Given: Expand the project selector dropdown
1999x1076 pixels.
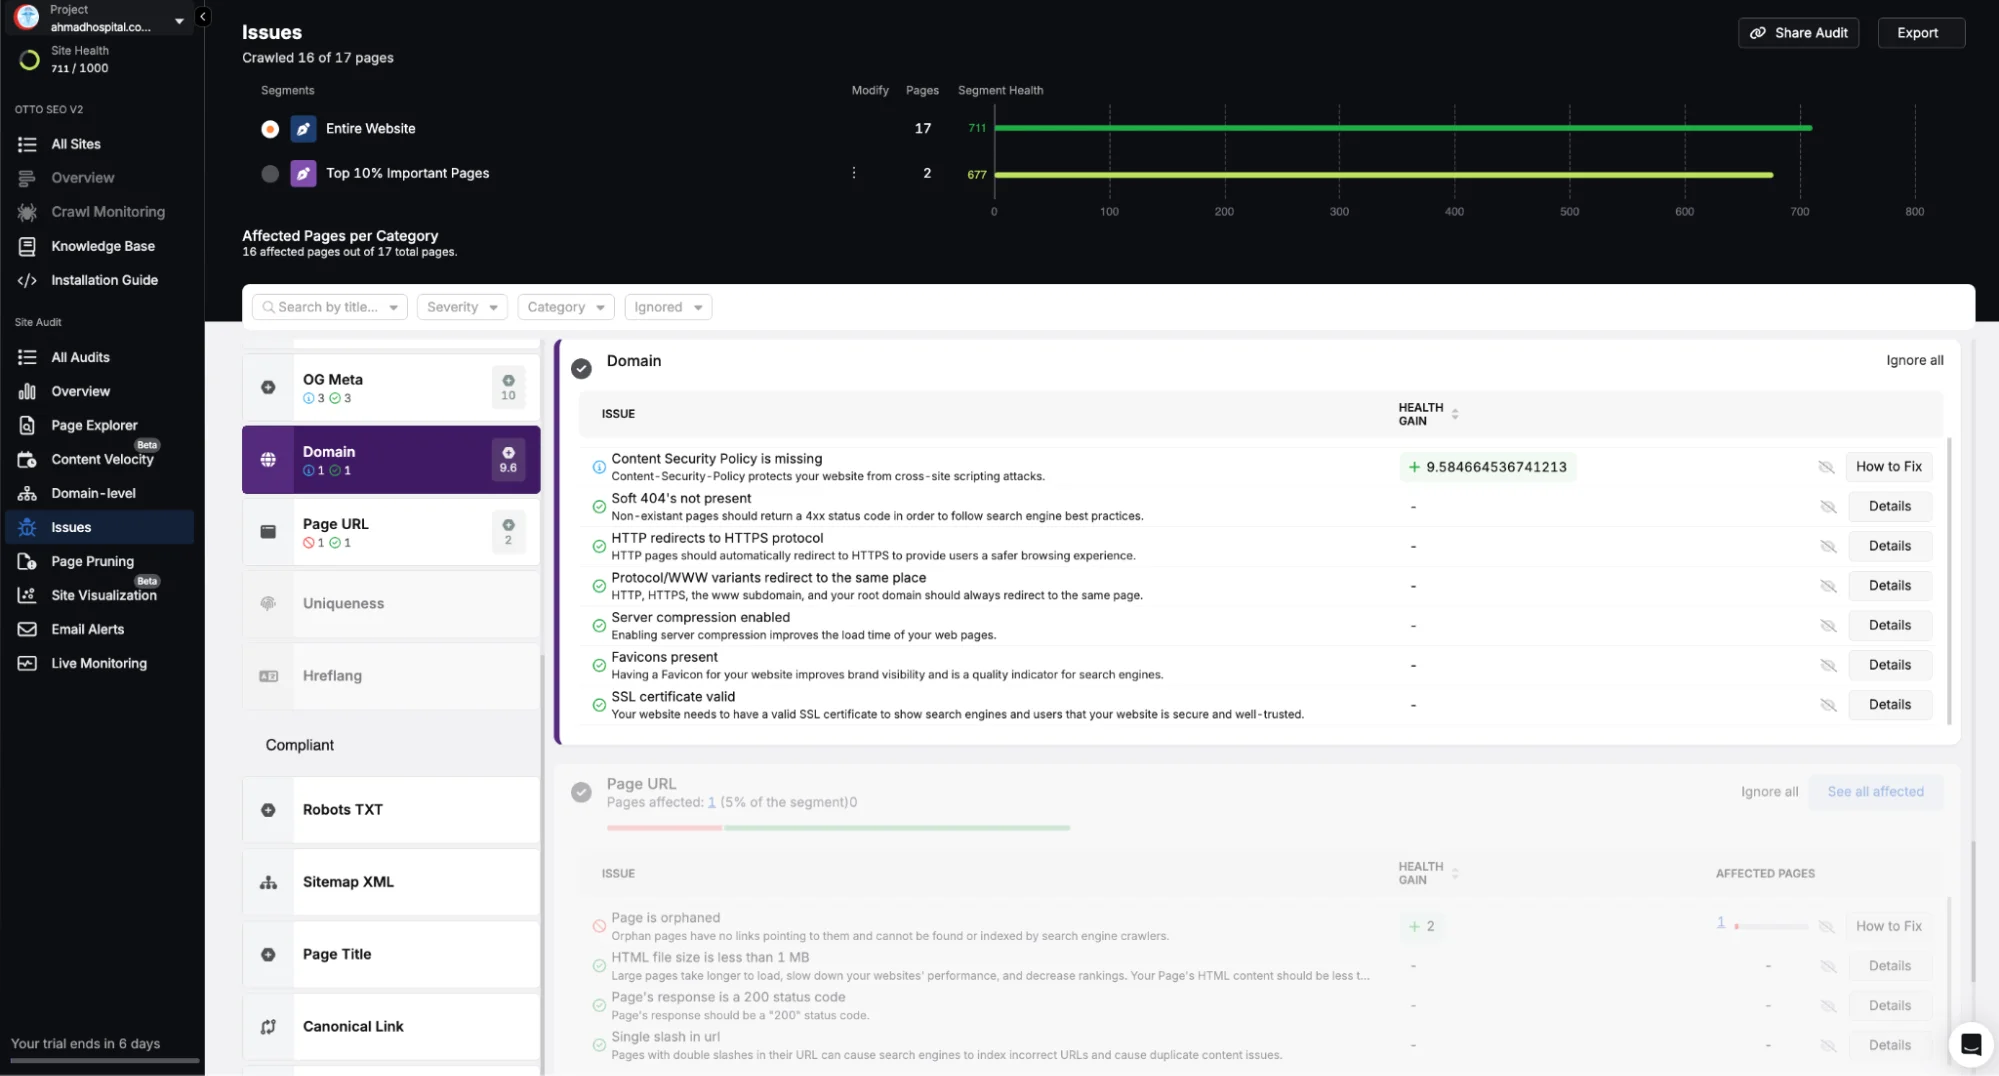Looking at the screenshot, I should (179, 20).
